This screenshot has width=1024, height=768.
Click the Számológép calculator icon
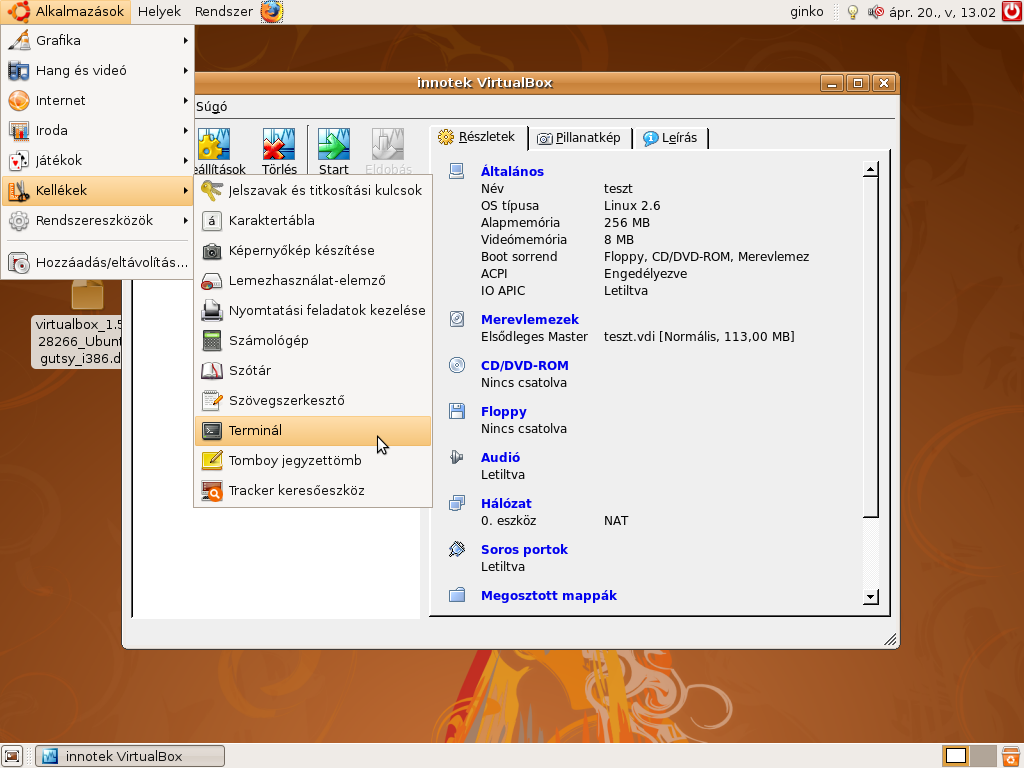212,341
